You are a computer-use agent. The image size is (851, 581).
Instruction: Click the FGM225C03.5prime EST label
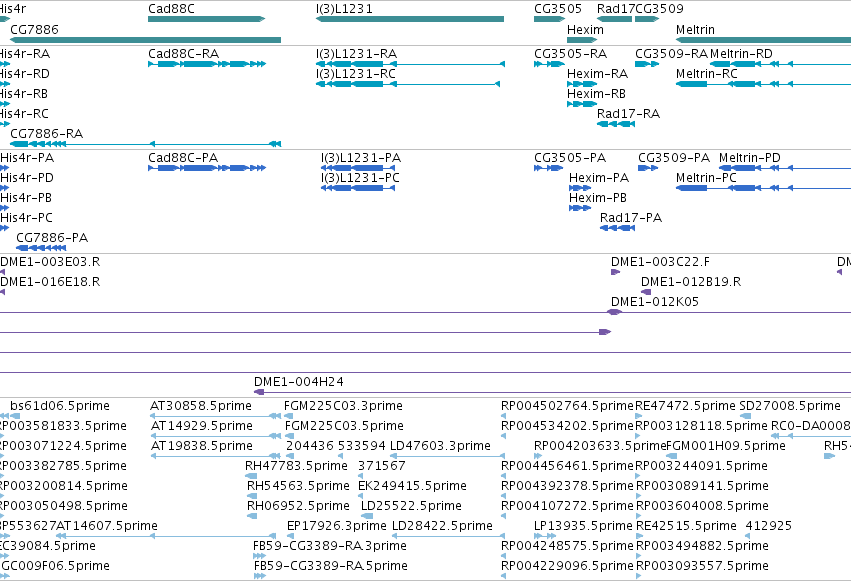344,426
